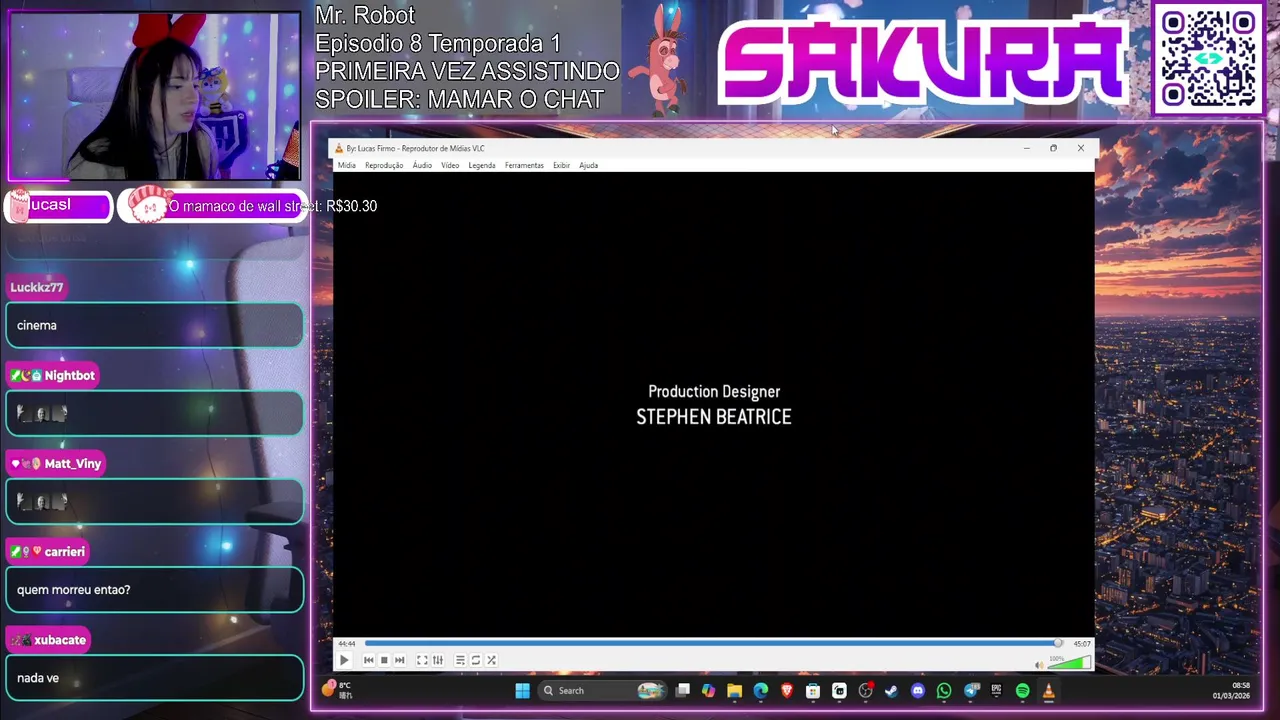Screen dimensions: 1280x720
Task: Open the Exibir menu
Action: click(x=561, y=165)
